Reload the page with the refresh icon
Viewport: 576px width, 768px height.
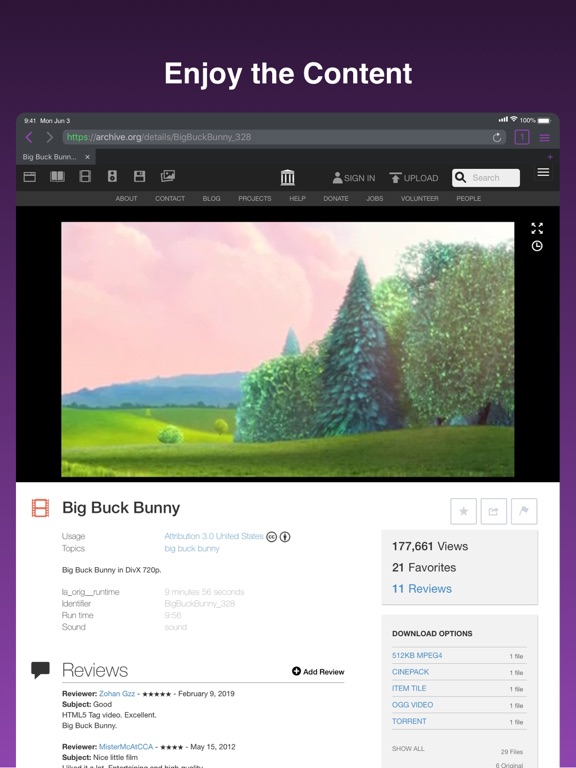click(497, 138)
